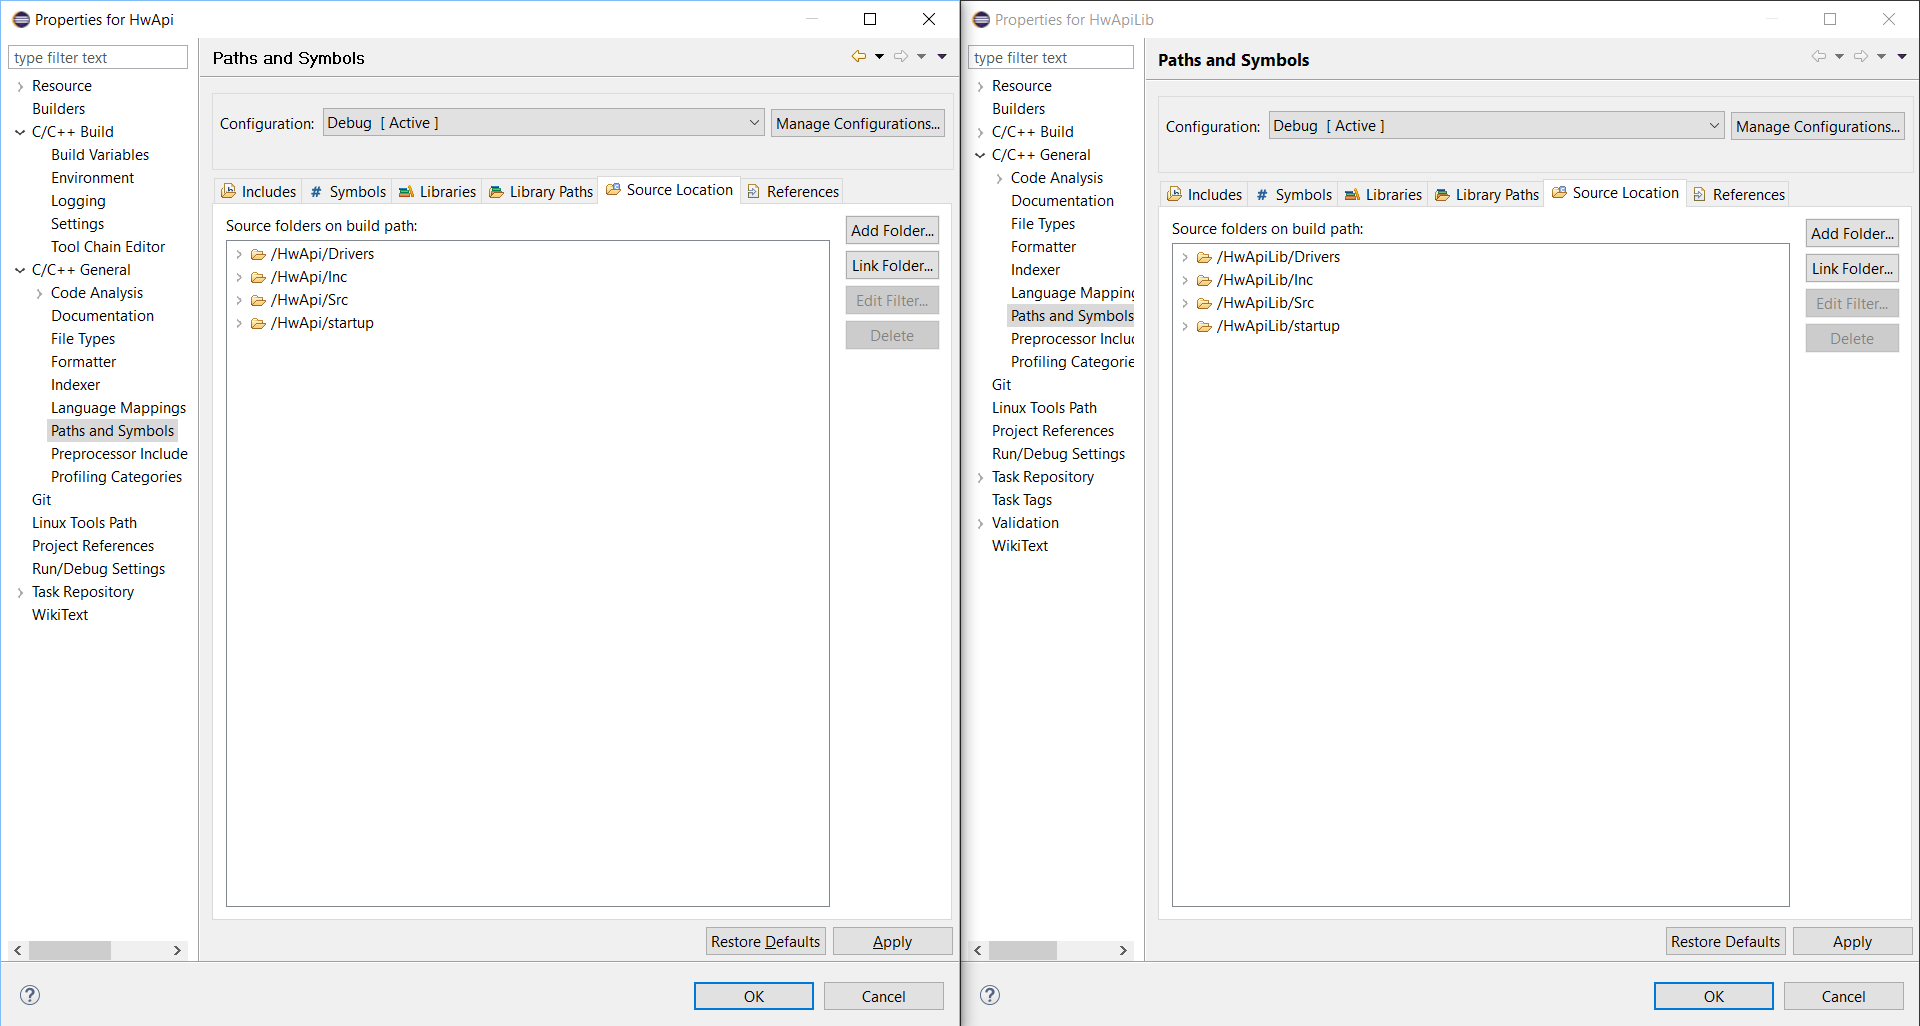Click Link Folder button in HwApiLib window

tap(1852, 268)
